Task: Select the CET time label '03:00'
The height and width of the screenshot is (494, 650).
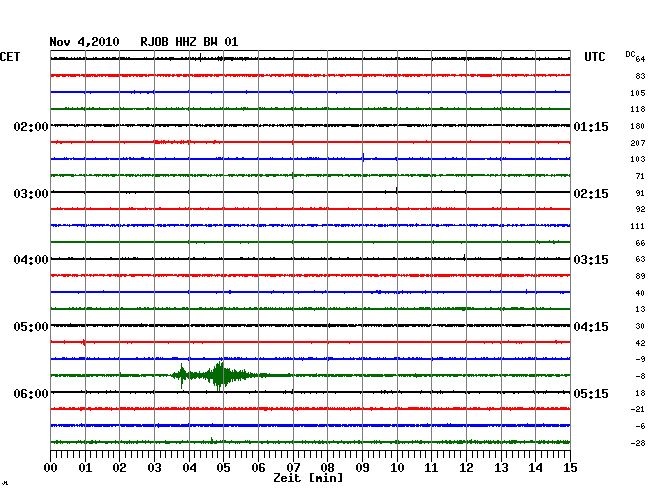Action: click(x=31, y=194)
